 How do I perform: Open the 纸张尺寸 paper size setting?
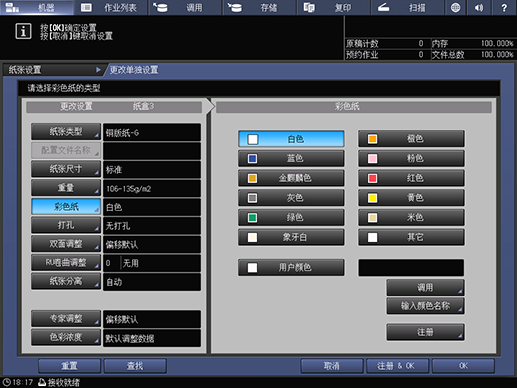[x=66, y=169]
